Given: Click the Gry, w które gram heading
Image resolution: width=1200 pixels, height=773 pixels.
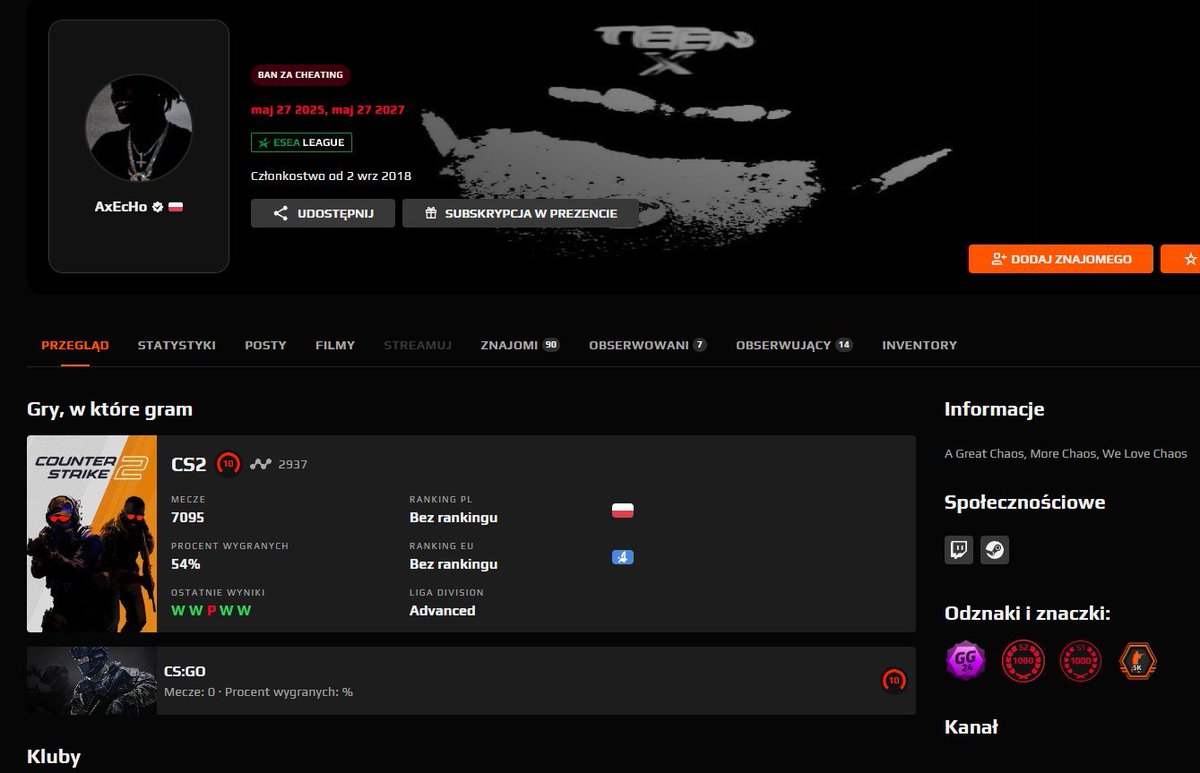Looking at the screenshot, I should (110, 409).
